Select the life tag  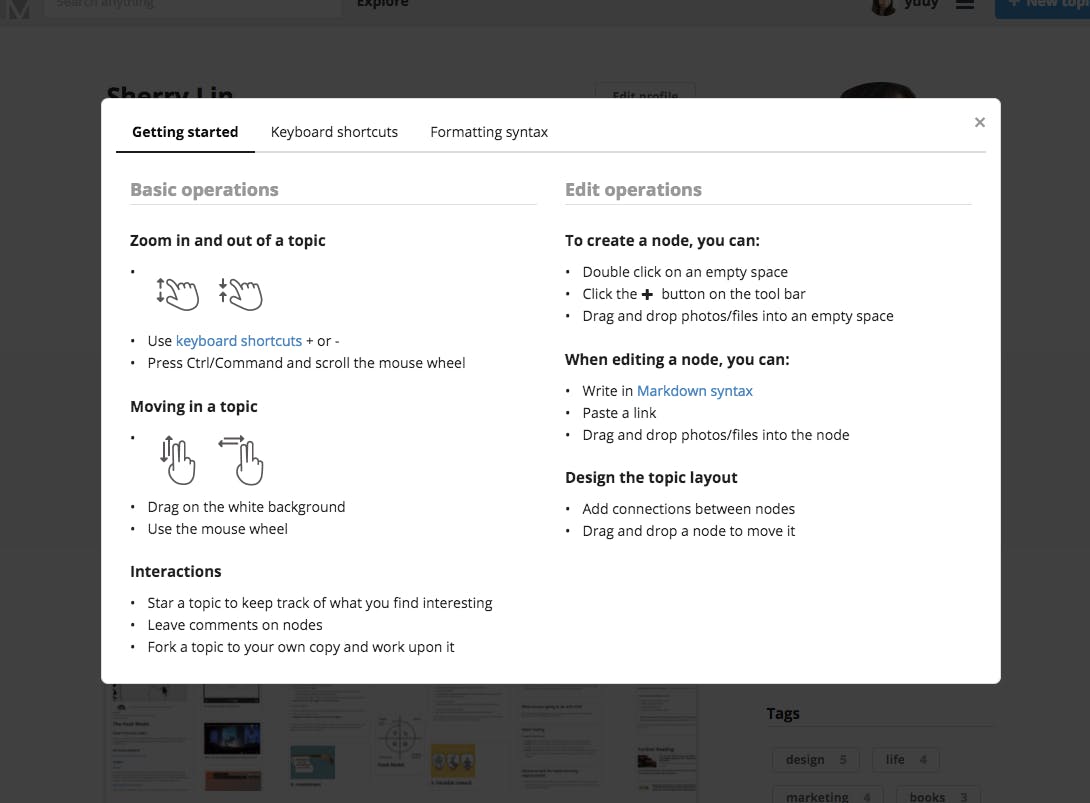905,759
